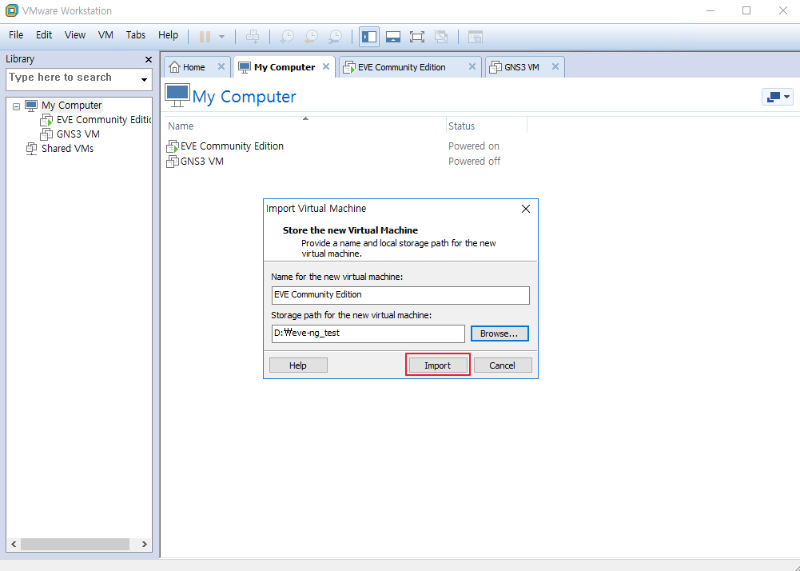
Task: Click the Unity mode toolbar icon
Action: click(x=441, y=36)
